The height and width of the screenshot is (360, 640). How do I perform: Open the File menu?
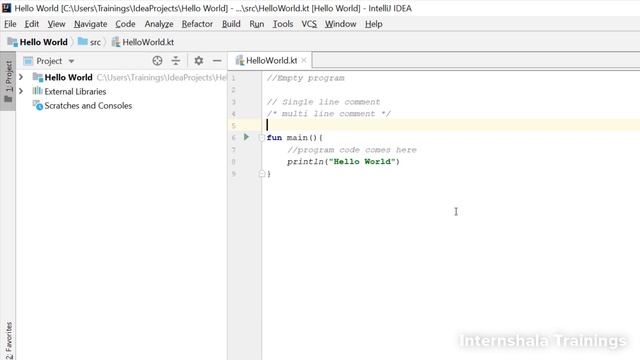tap(10, 24)
